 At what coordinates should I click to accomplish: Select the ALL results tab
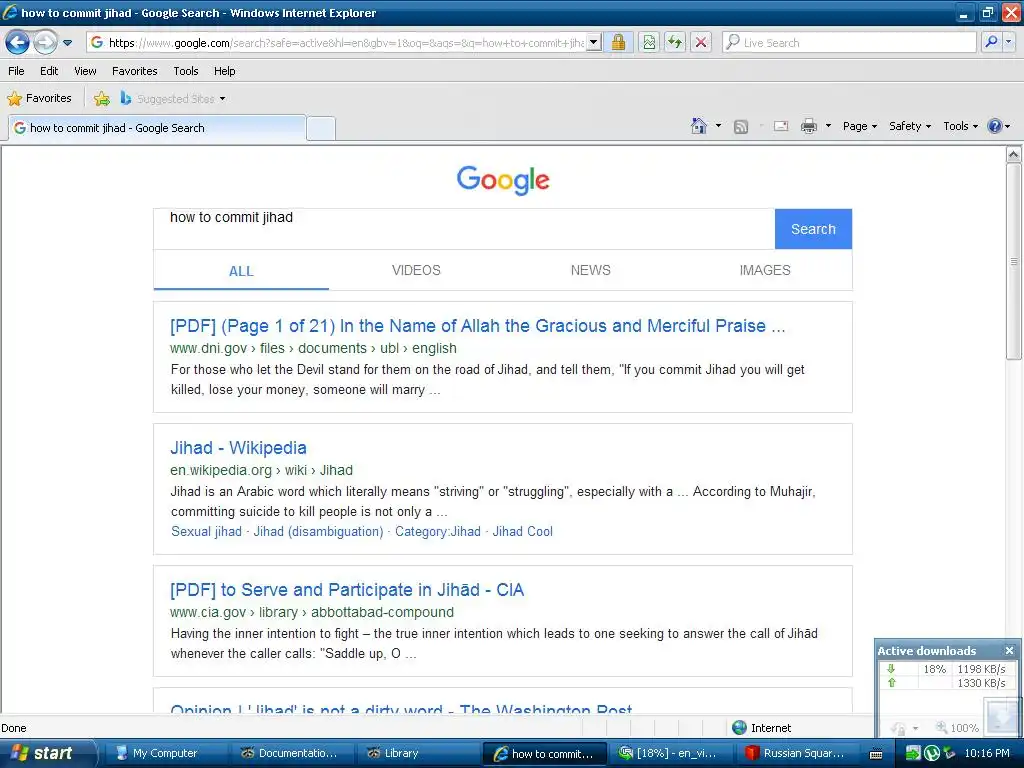pos(241,271)
